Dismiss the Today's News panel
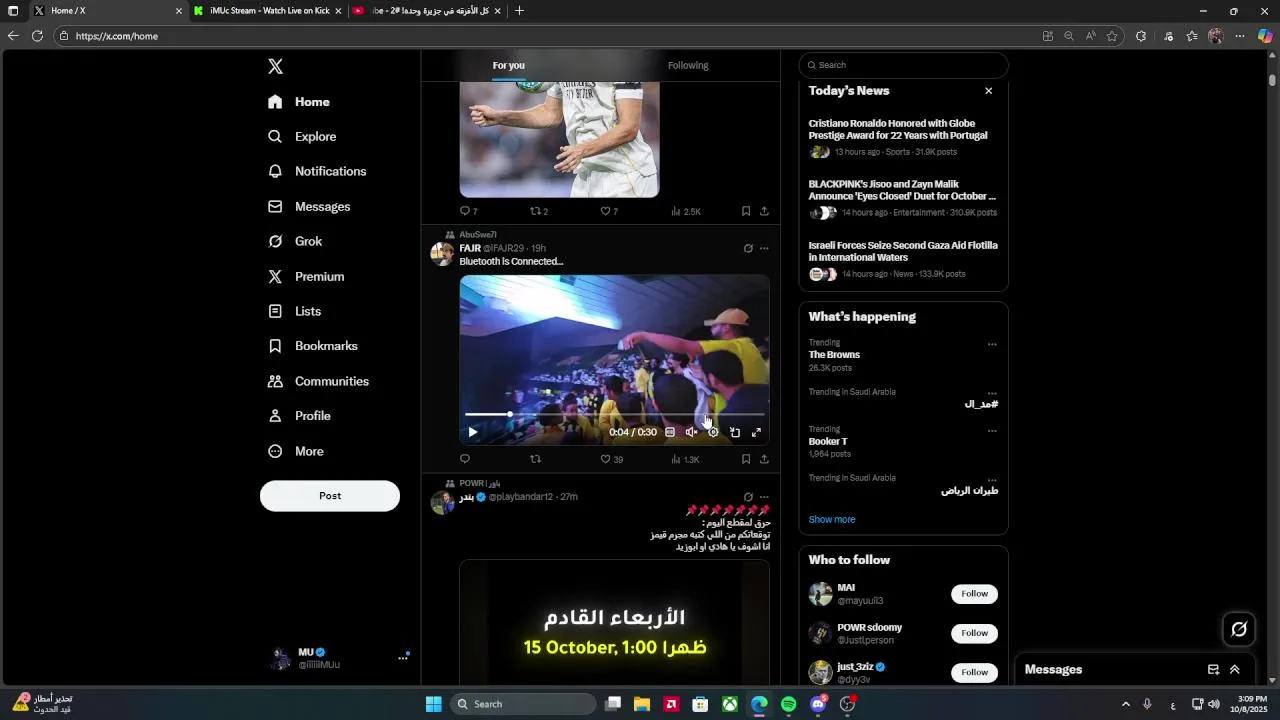The image size is (1280, 720). 988,91
